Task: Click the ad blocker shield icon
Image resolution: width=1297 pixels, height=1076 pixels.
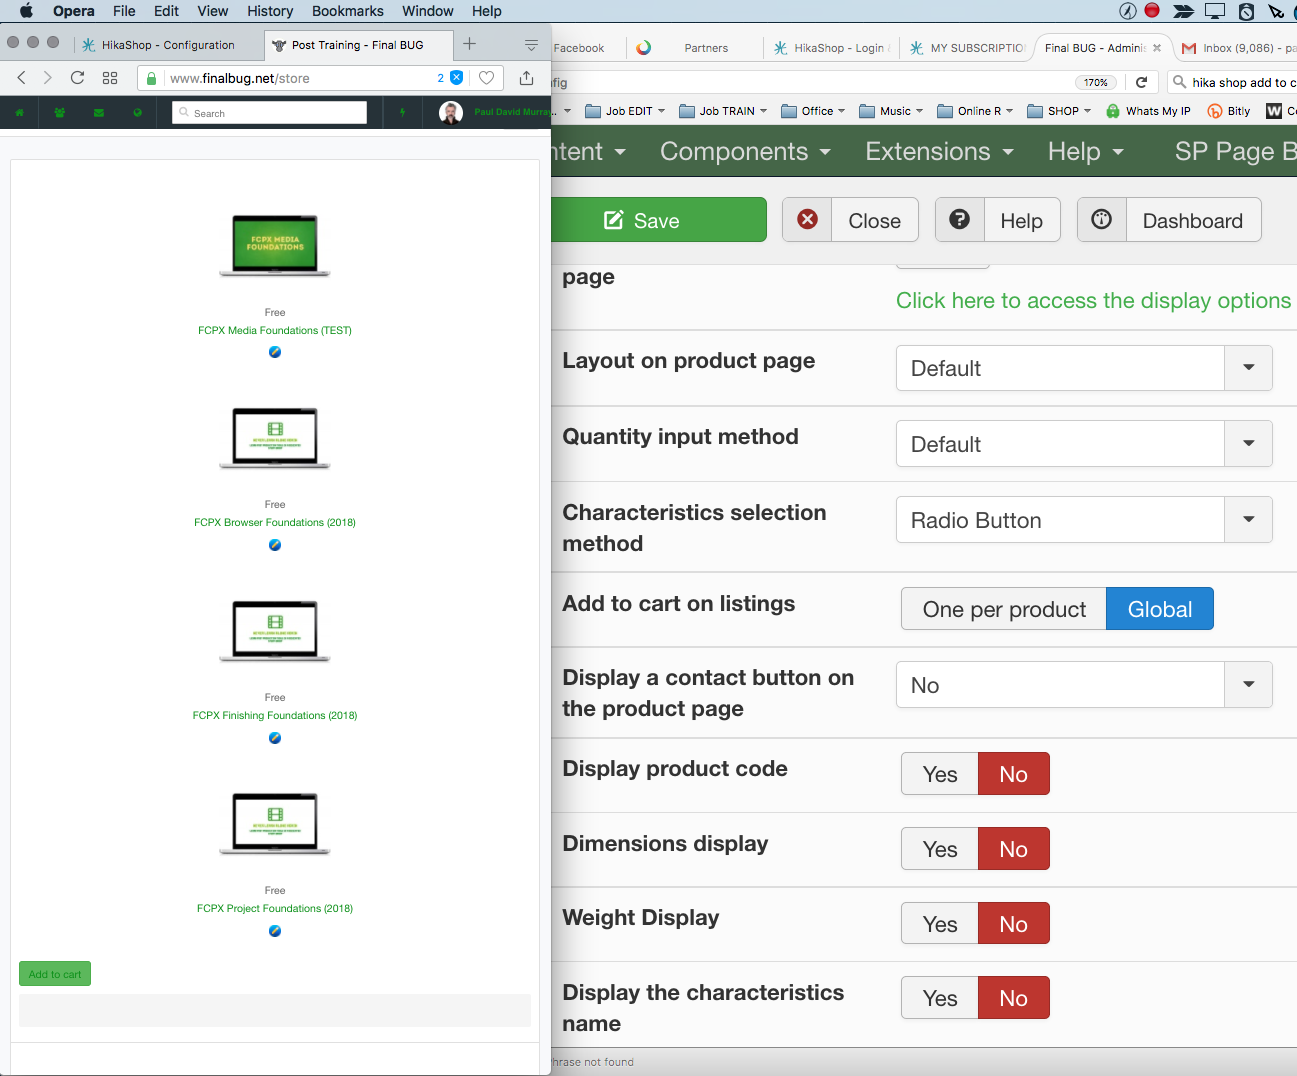Action: [457, 78]
